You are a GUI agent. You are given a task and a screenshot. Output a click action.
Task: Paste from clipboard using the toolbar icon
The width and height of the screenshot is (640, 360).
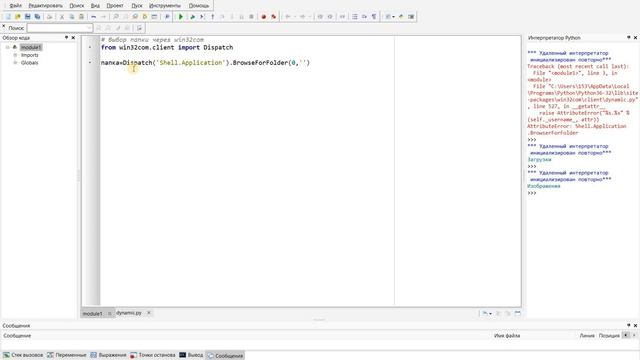click(81, 17)
